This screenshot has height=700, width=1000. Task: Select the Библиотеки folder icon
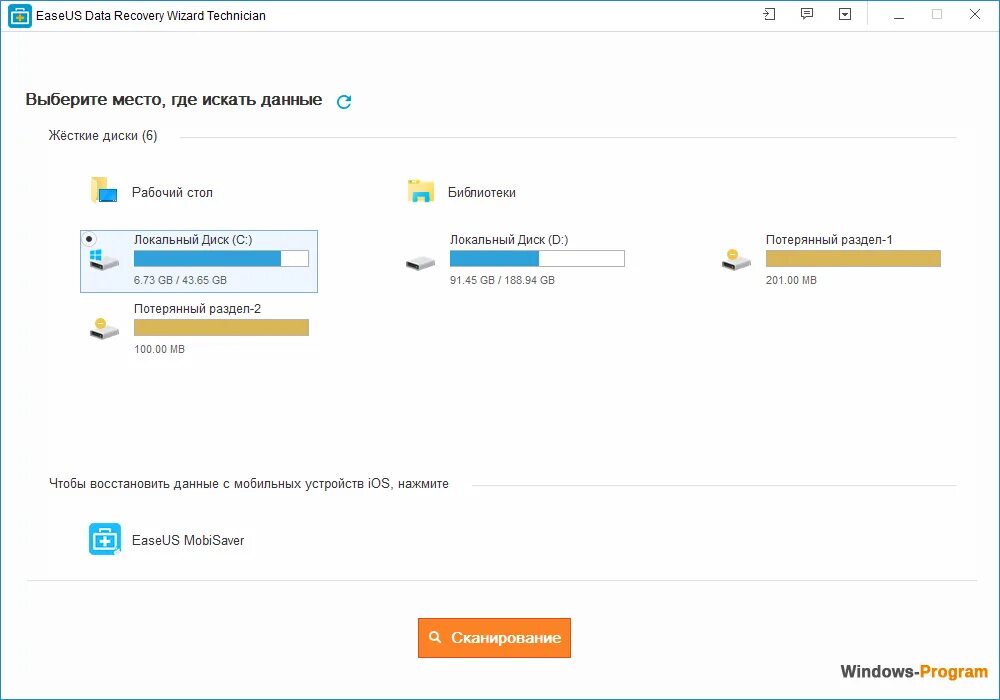pos(421,191)
